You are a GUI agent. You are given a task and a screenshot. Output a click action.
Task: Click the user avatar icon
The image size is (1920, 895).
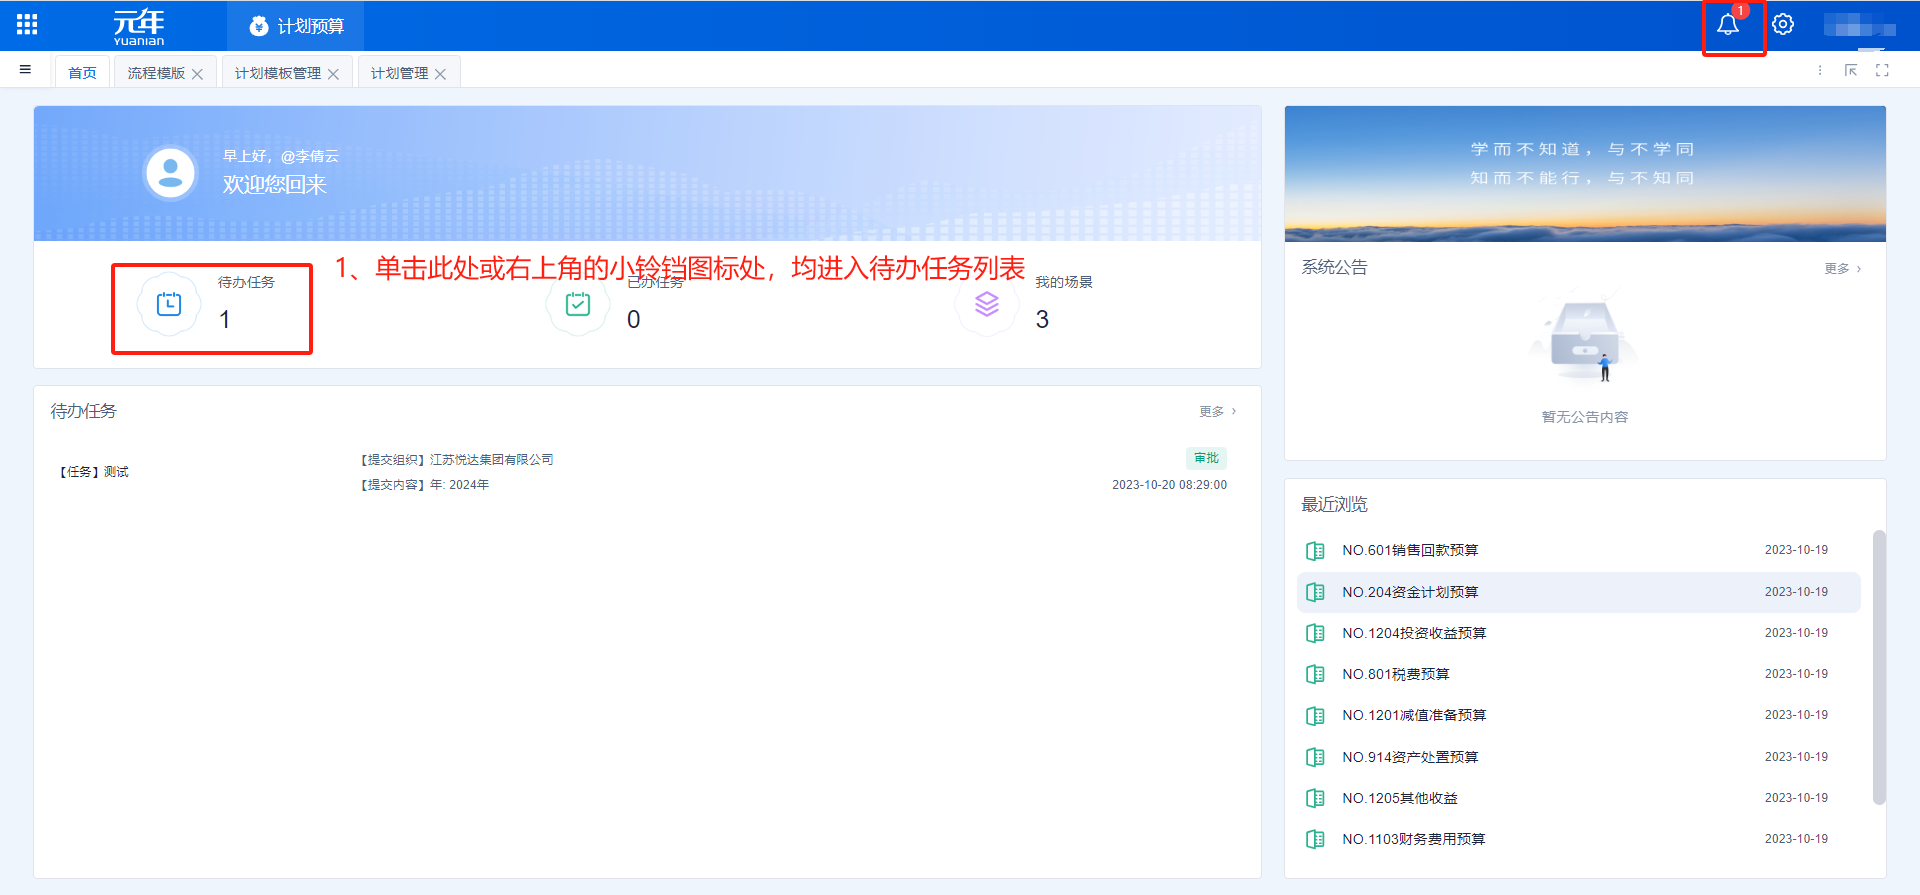point(171,173)
